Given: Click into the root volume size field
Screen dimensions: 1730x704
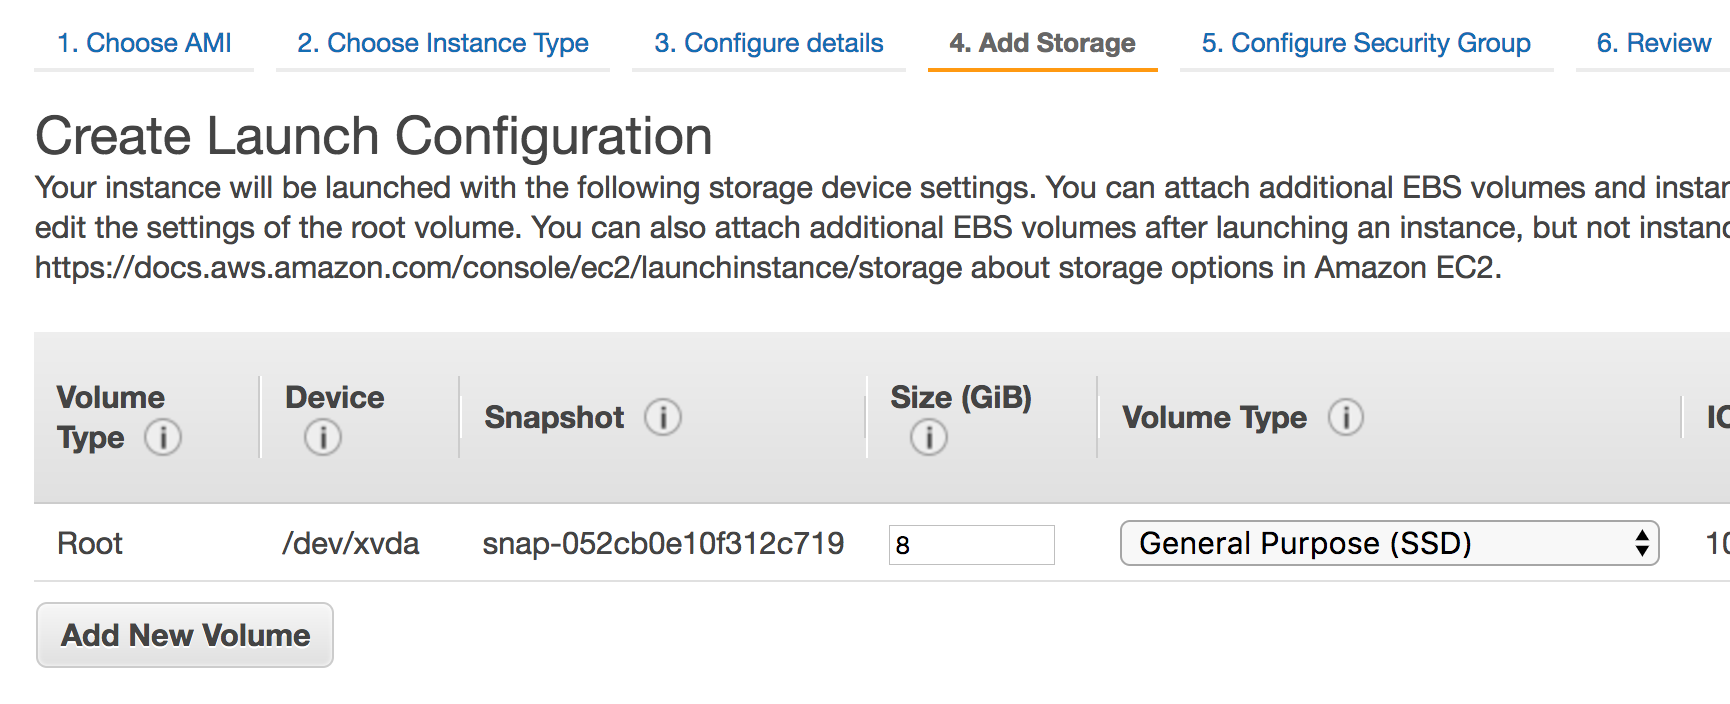Looking at the screenshot, I should pos(971,545).
